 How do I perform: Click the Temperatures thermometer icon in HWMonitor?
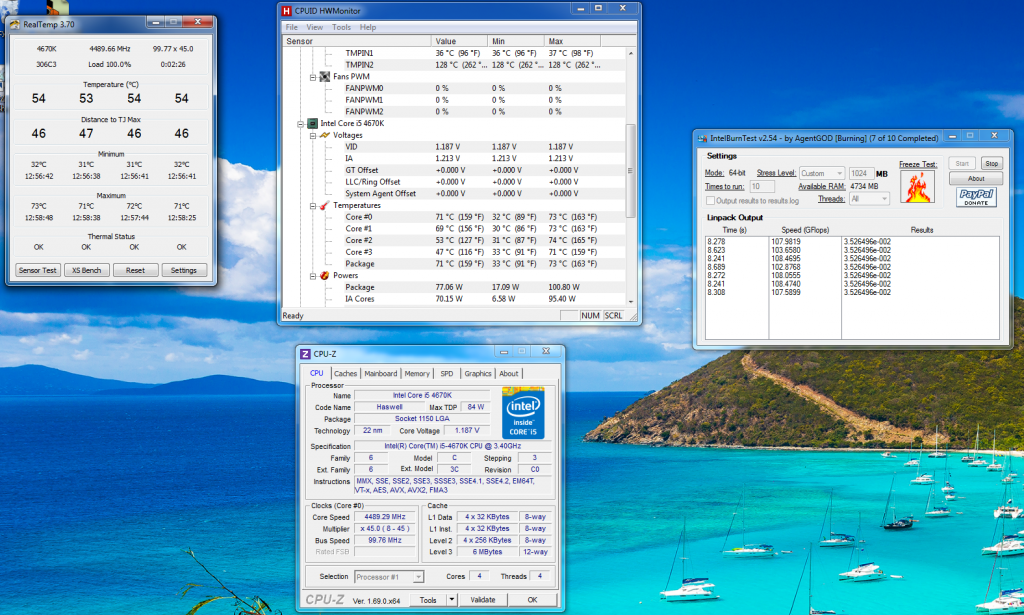[x=325, y=206]
